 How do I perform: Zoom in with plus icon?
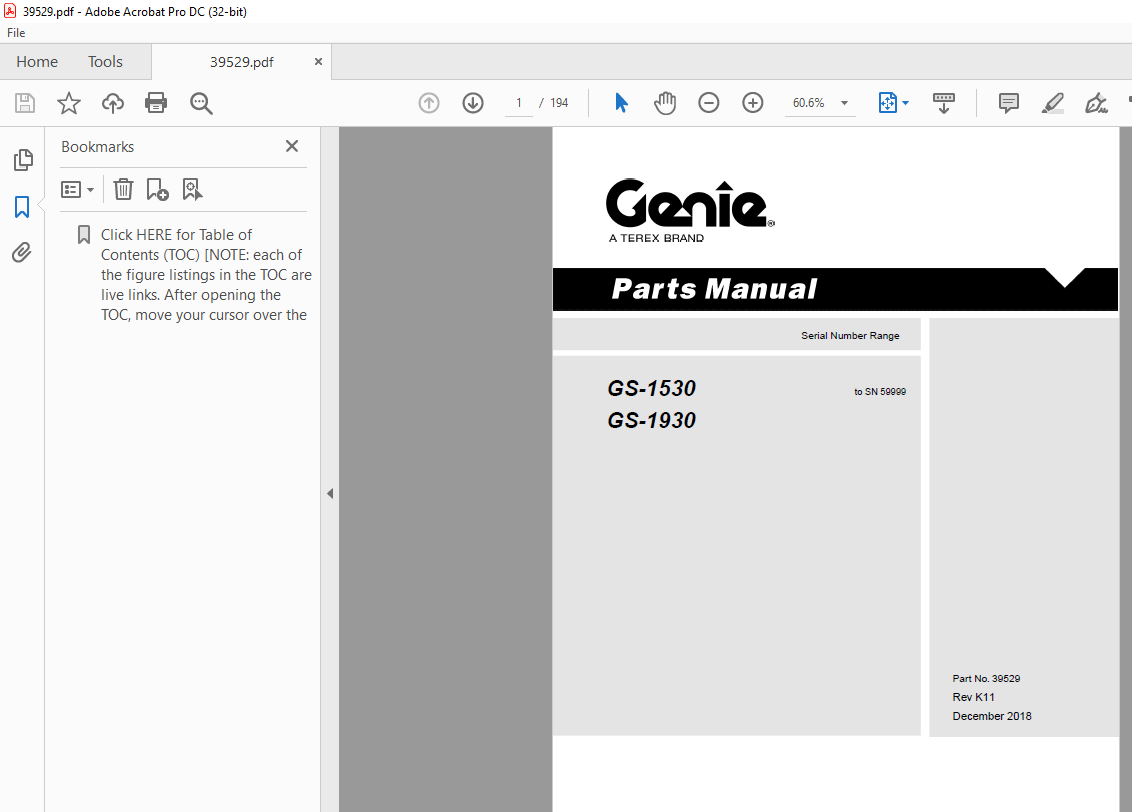pos(753,103)
